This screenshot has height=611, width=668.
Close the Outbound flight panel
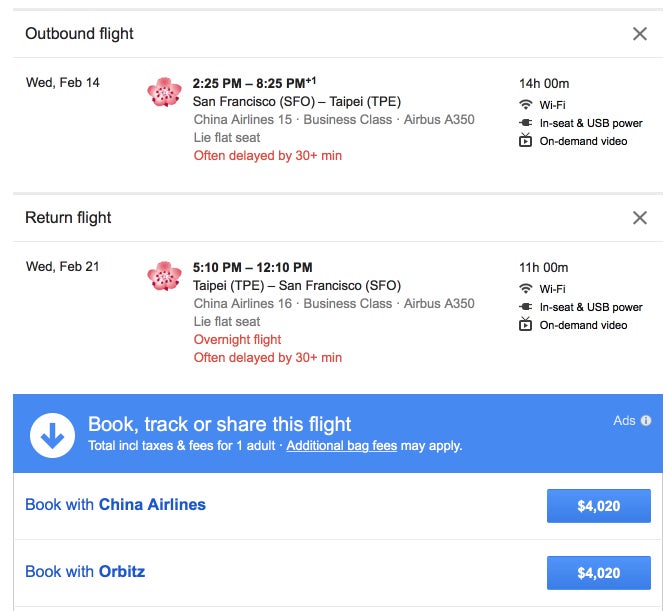[640, 34]
